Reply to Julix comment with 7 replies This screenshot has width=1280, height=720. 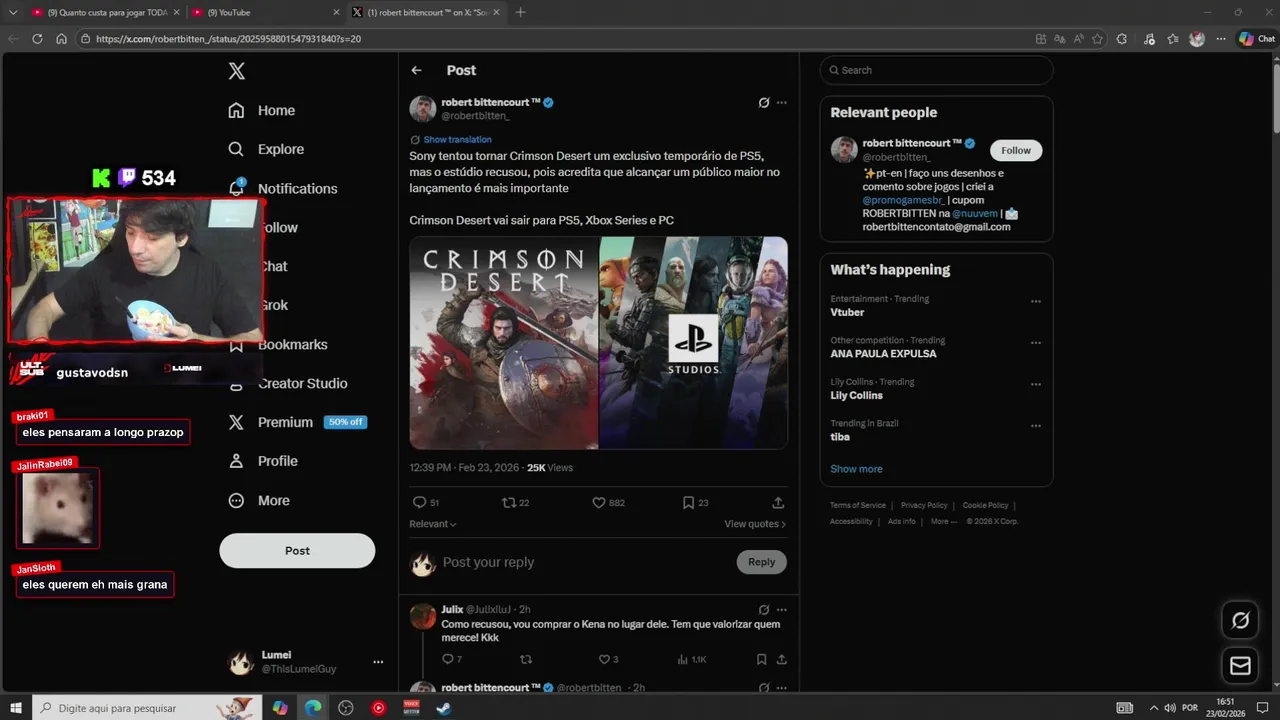452,660
